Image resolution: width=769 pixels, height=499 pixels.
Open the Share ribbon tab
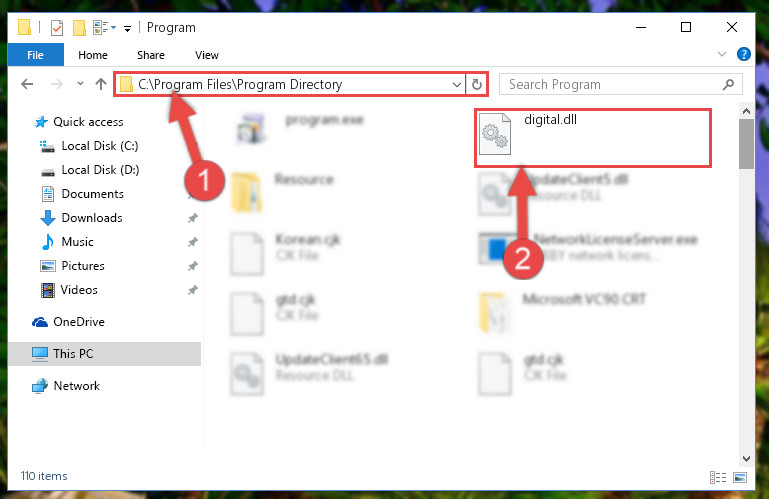click(x=151, y=55)
